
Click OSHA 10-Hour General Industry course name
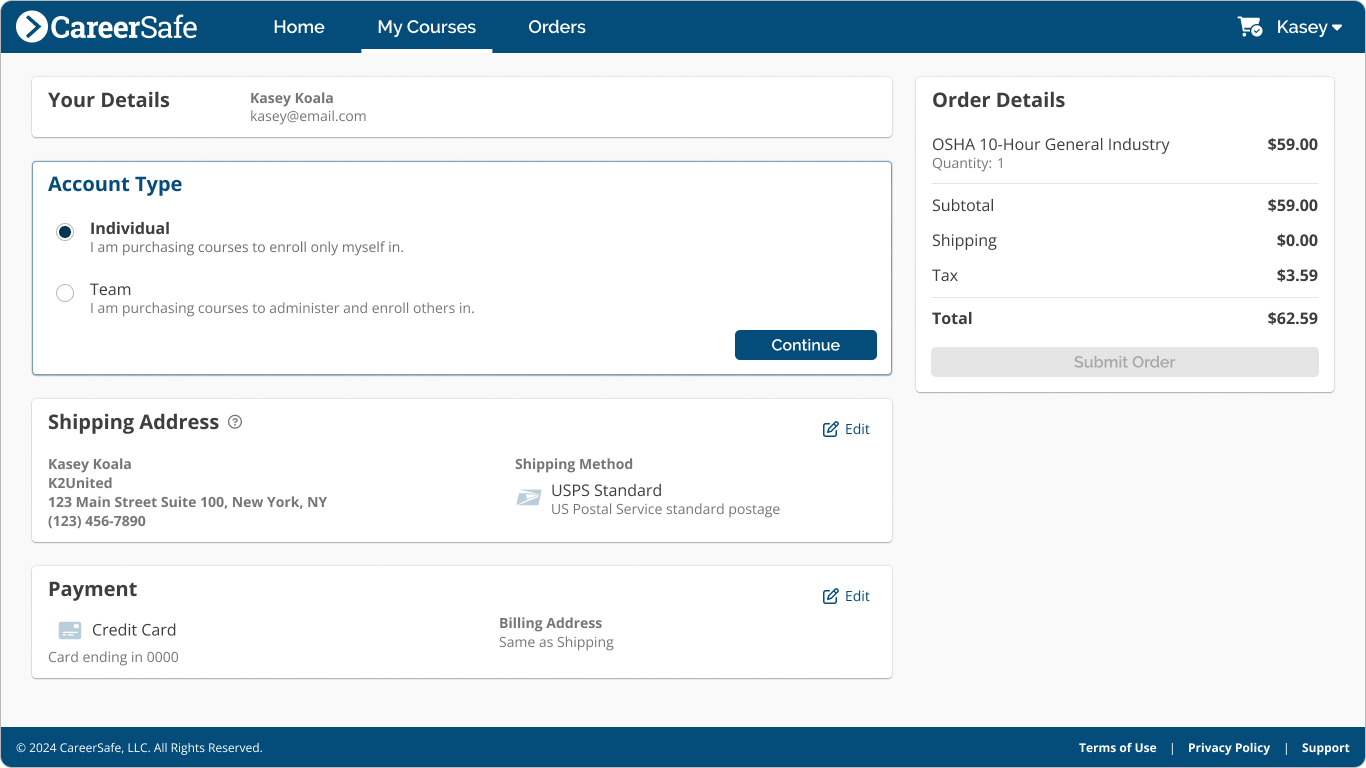coord(1050,144)
